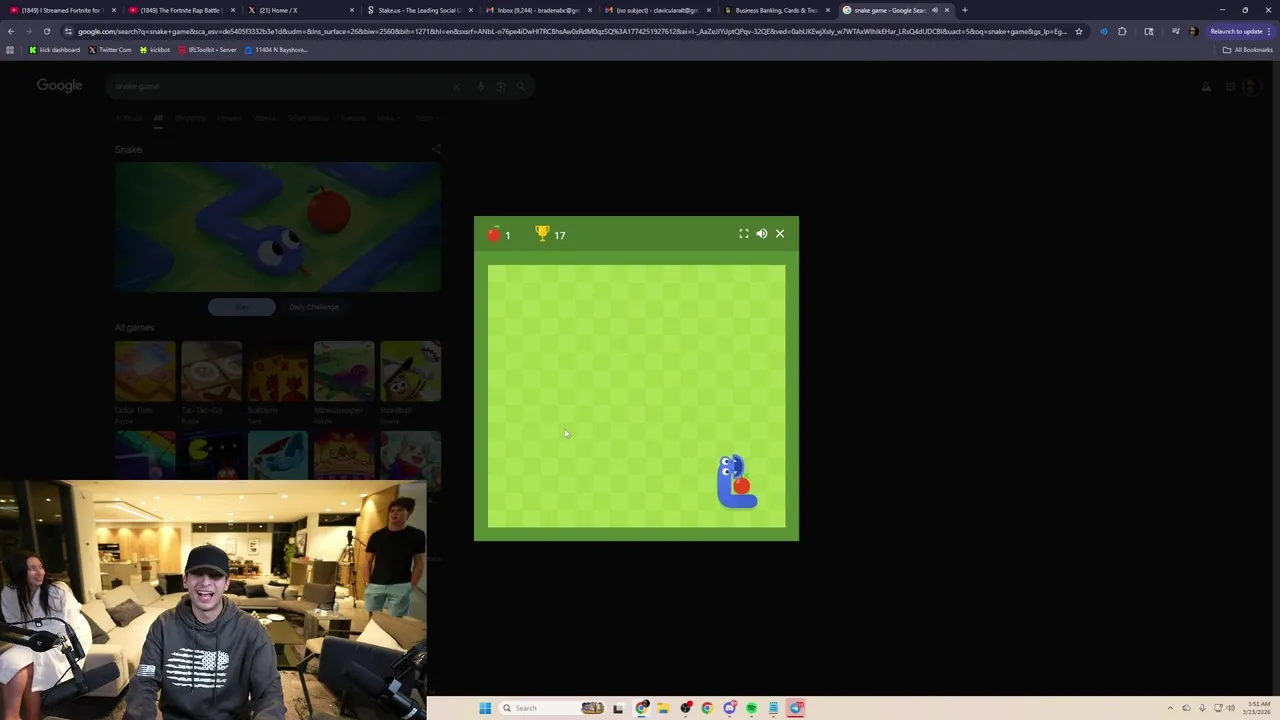The width and height of the screenshot is (1280, 720).
Task: Click the blue snake head
Action: click(x=730, y=465)
